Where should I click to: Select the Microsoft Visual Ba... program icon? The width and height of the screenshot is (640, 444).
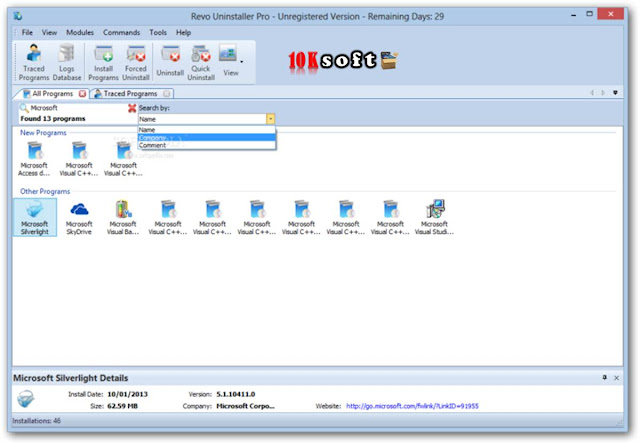123,218
